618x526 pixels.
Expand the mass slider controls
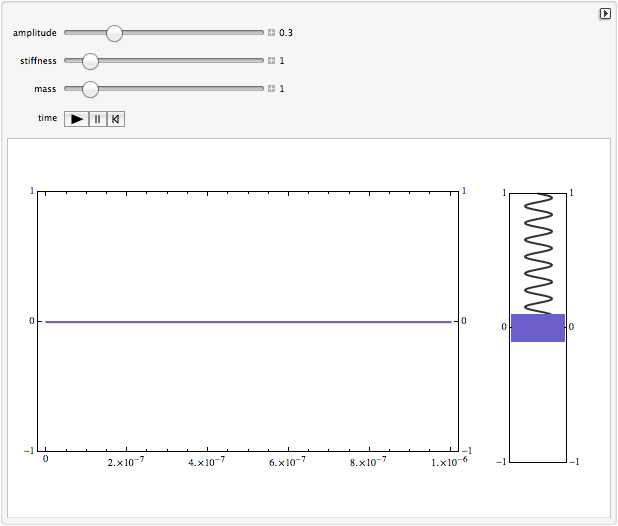[271, 89]
